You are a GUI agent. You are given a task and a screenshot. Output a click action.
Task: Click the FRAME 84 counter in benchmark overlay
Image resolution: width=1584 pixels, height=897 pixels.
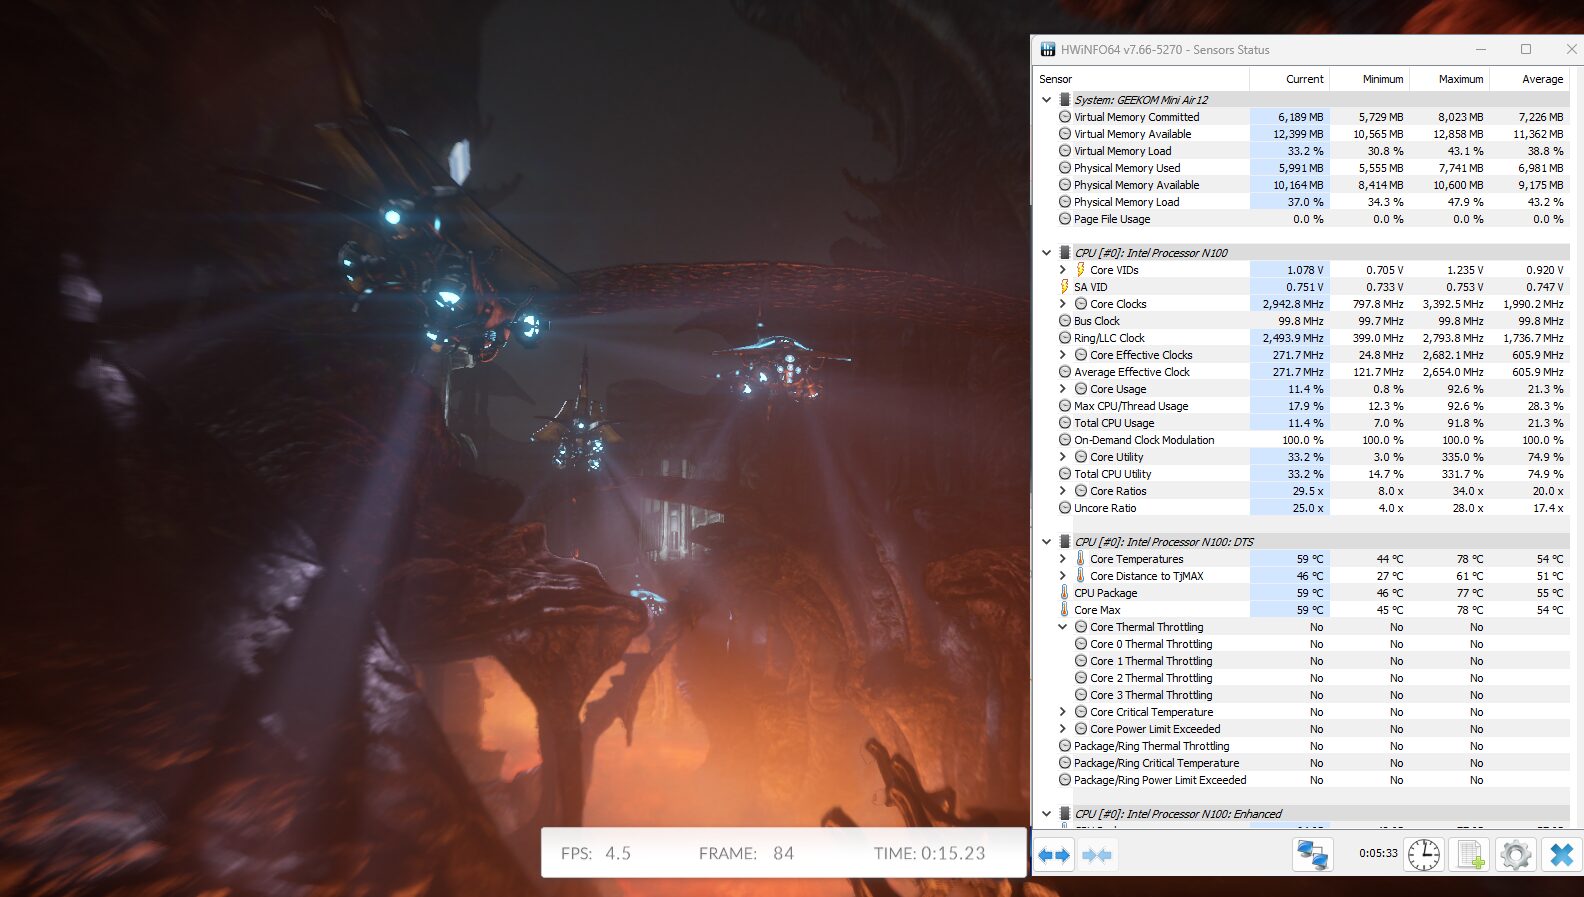tap(746, 853)
